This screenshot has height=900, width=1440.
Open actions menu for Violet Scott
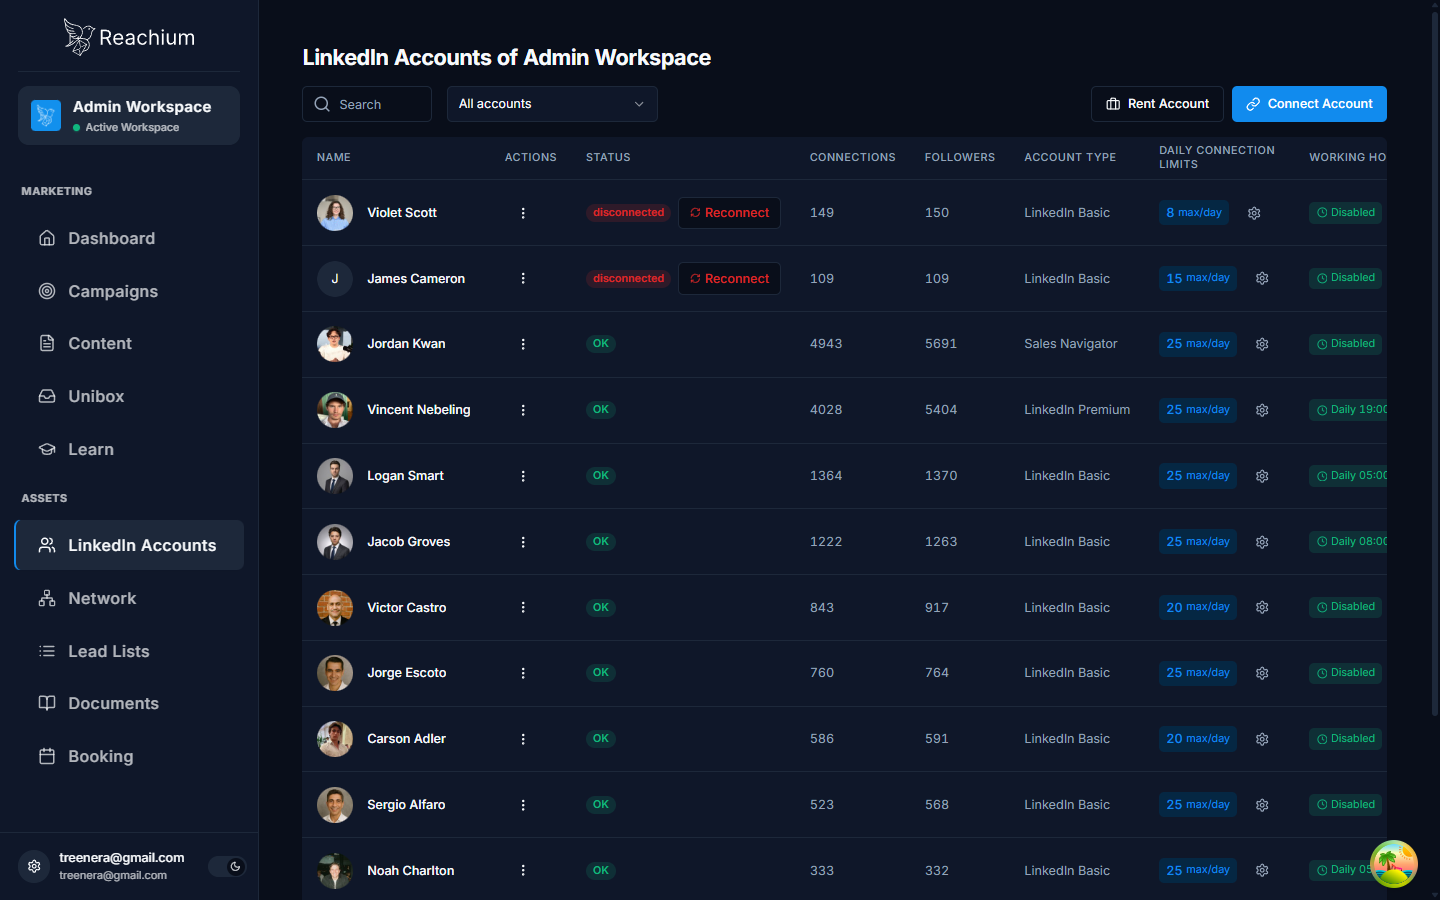523,213
